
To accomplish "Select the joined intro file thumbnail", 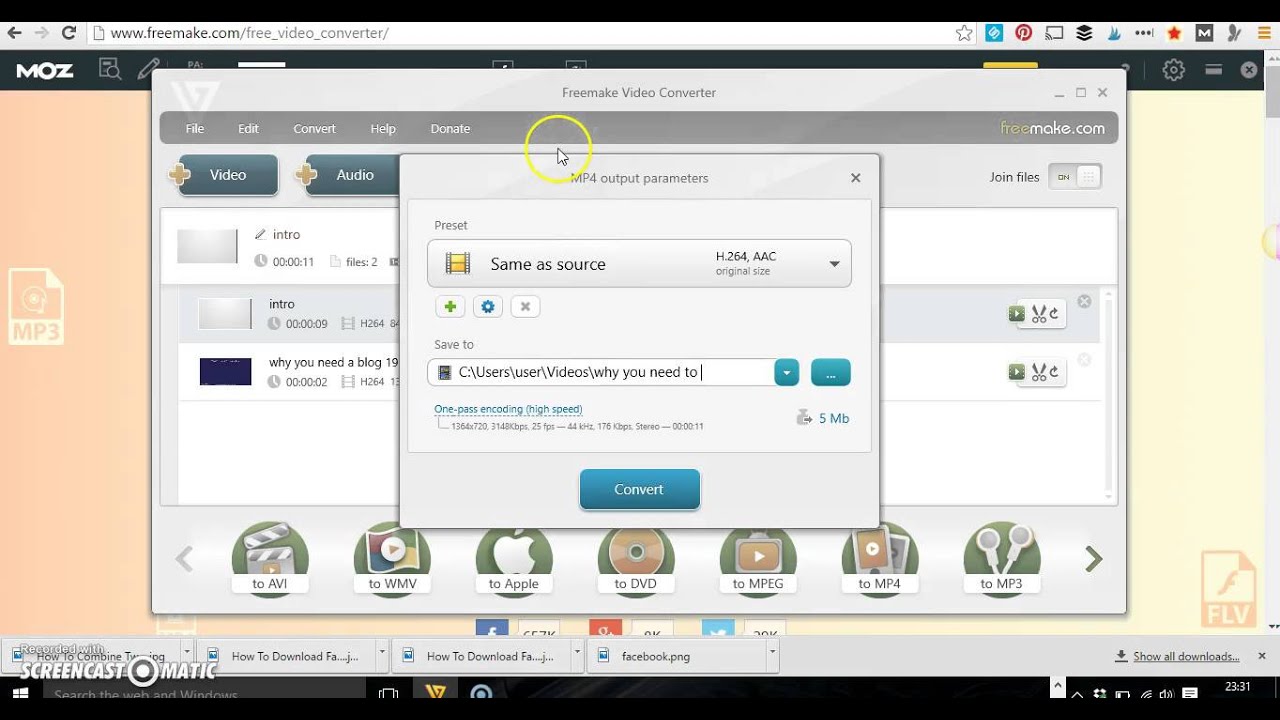I will (207, 246).
